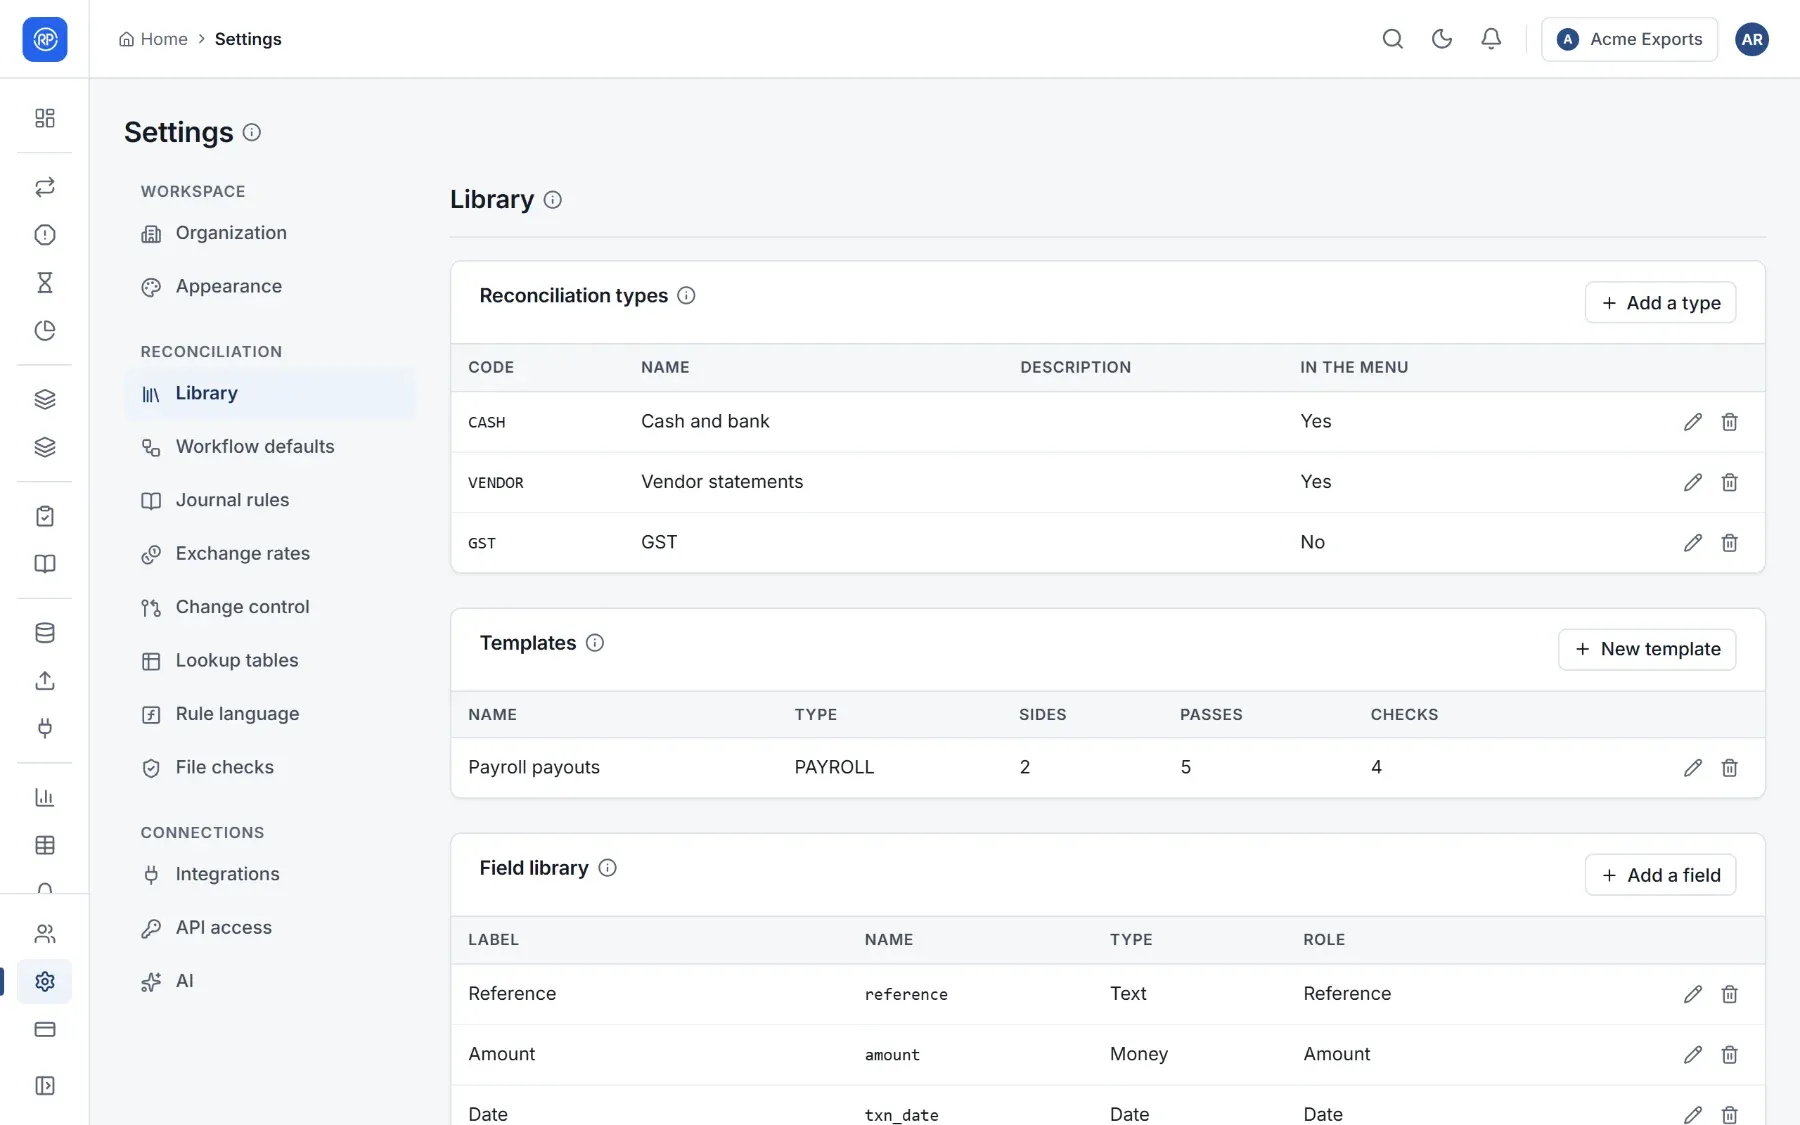Edit the GST reconciliation type

pos(1692,543)
